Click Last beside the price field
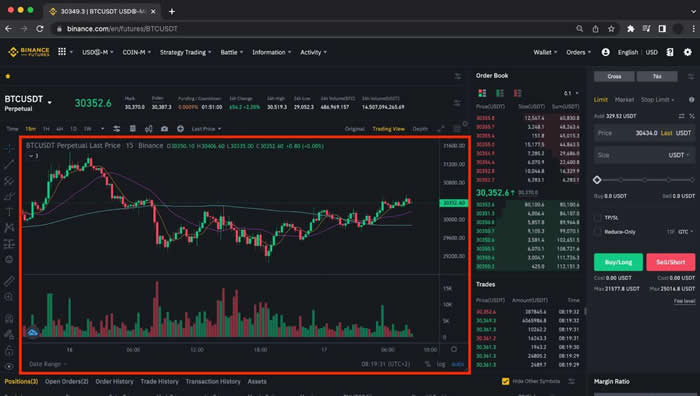The image size is (700, 396). tap(667, 133)
